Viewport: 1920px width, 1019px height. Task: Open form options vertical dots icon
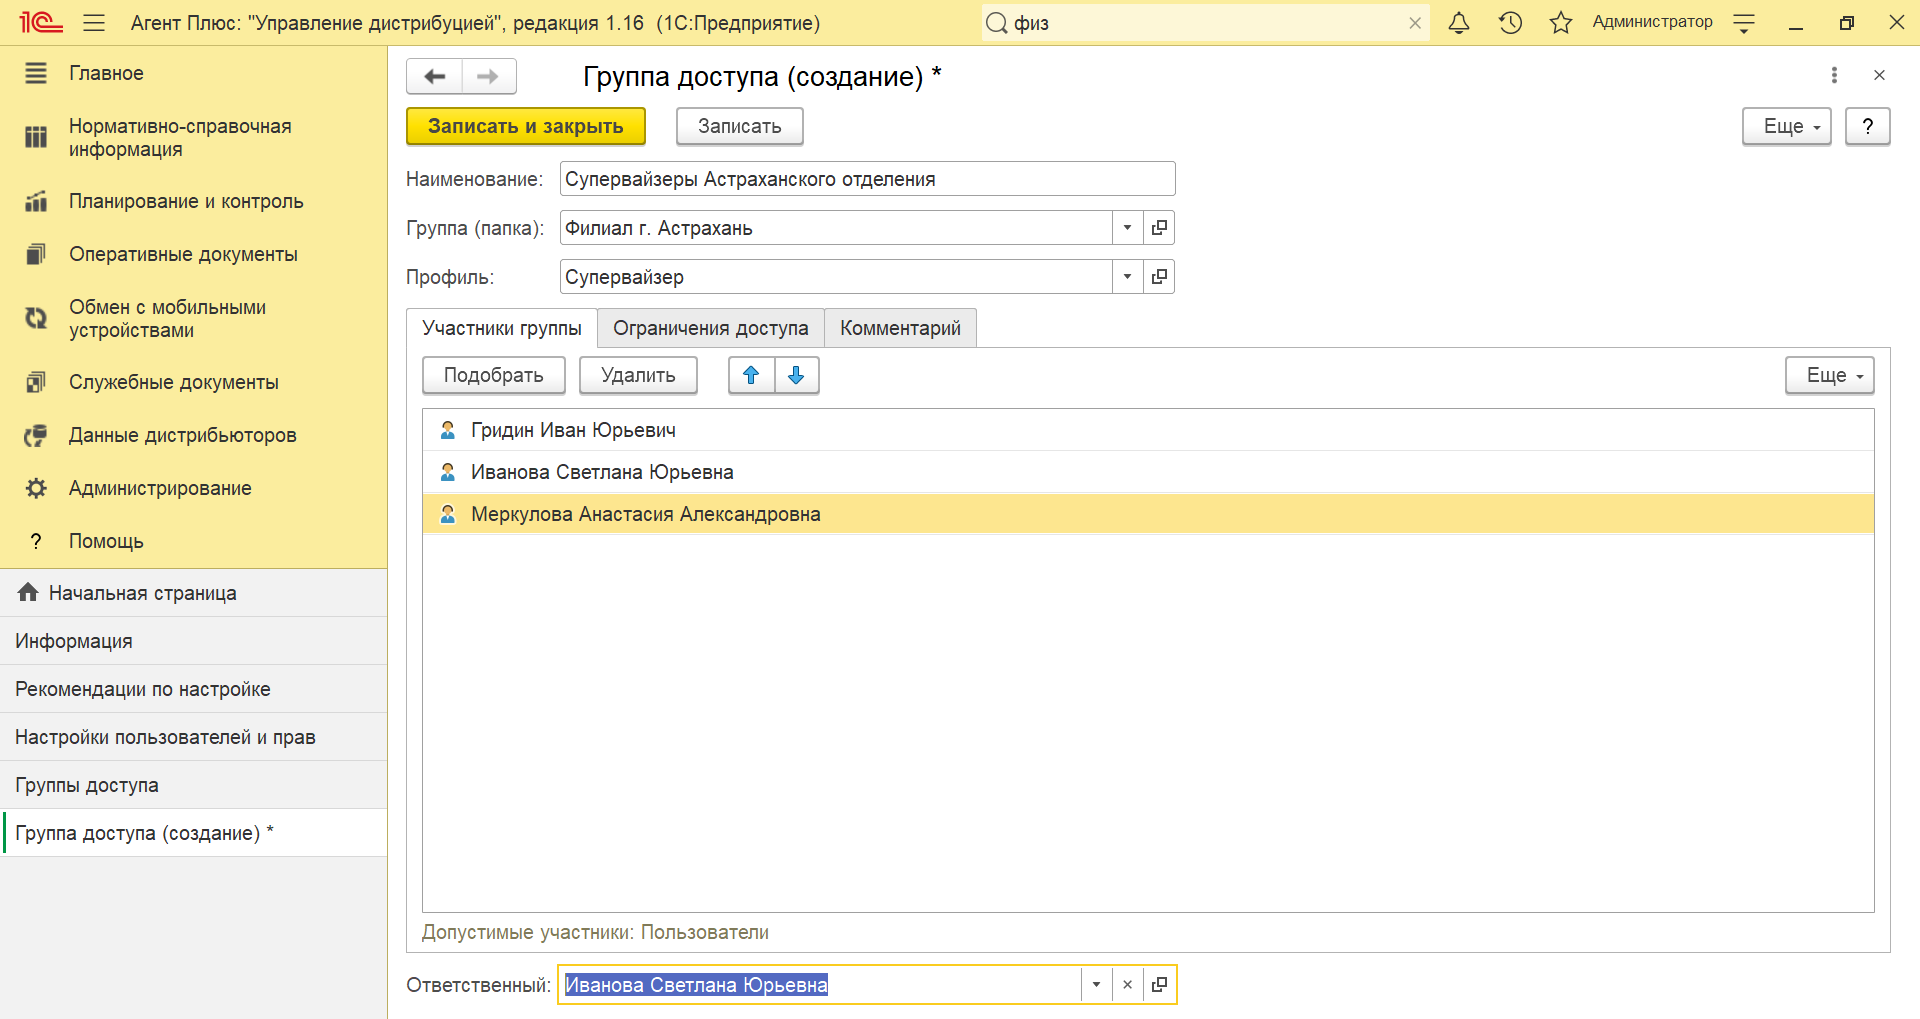coord(1834,75)
